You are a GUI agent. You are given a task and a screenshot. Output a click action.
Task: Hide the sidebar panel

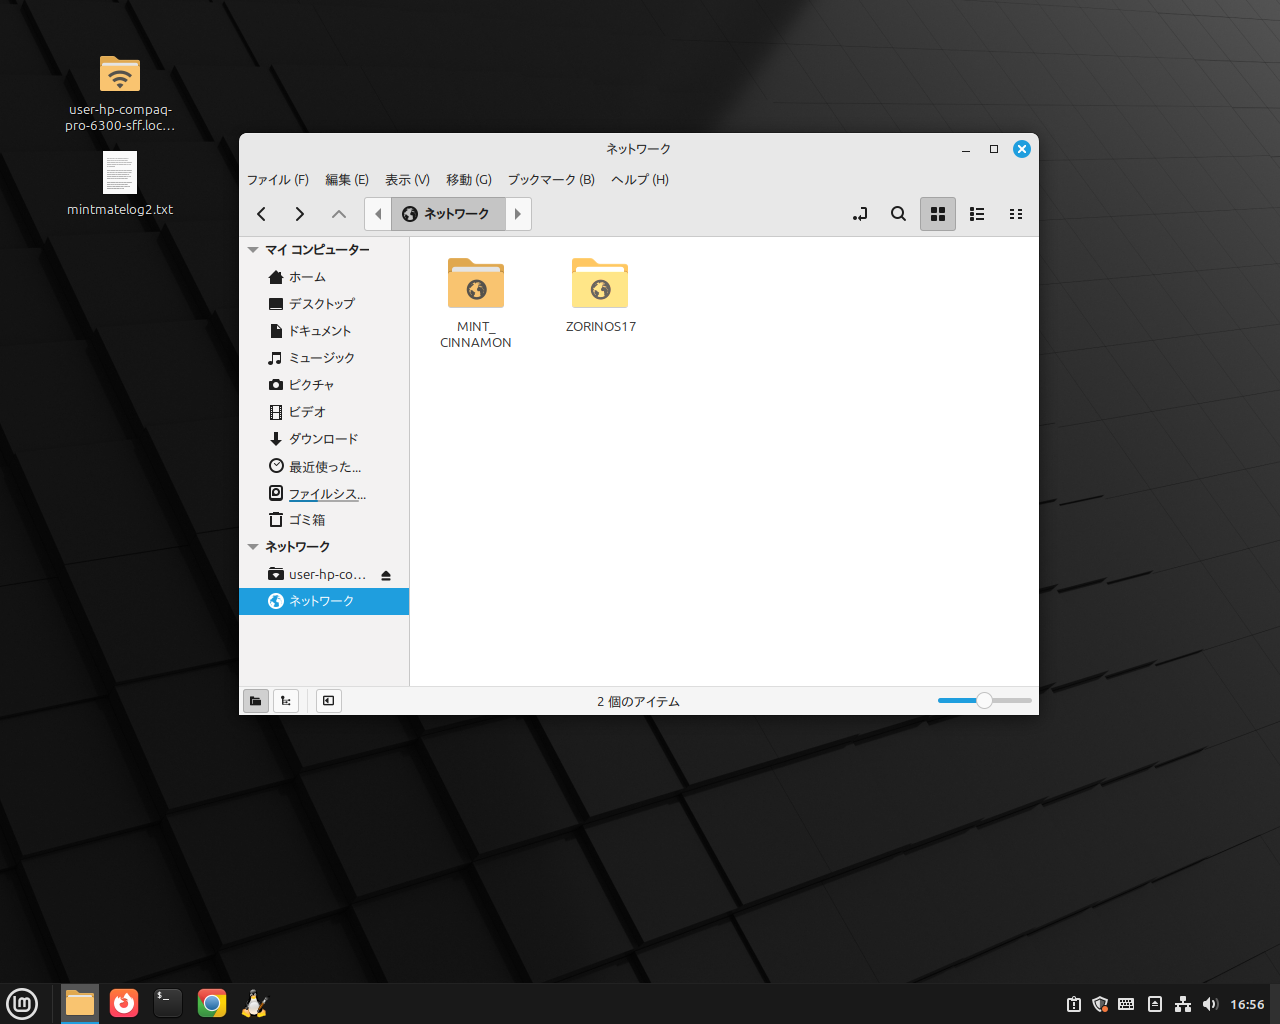[x=328, y=701]
